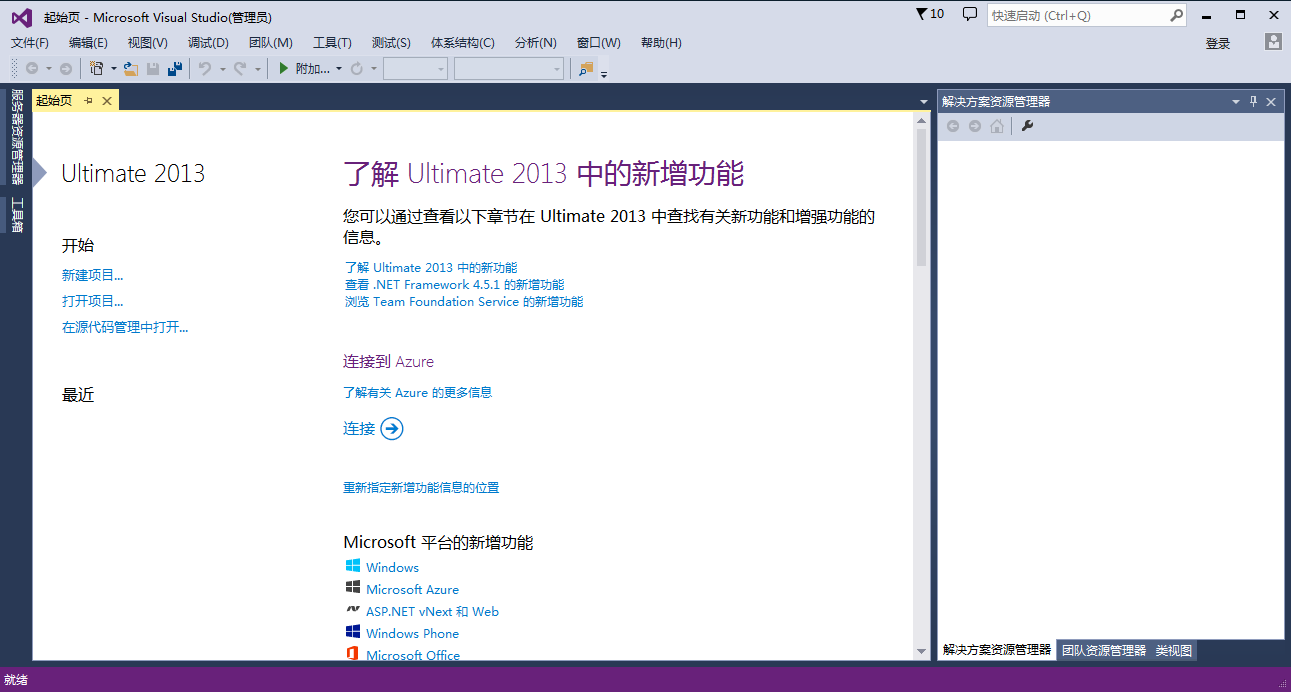Close the 起始页 tab
Image resolution: width=1291 pixels, height=692 pixels.
click(106, 101)
